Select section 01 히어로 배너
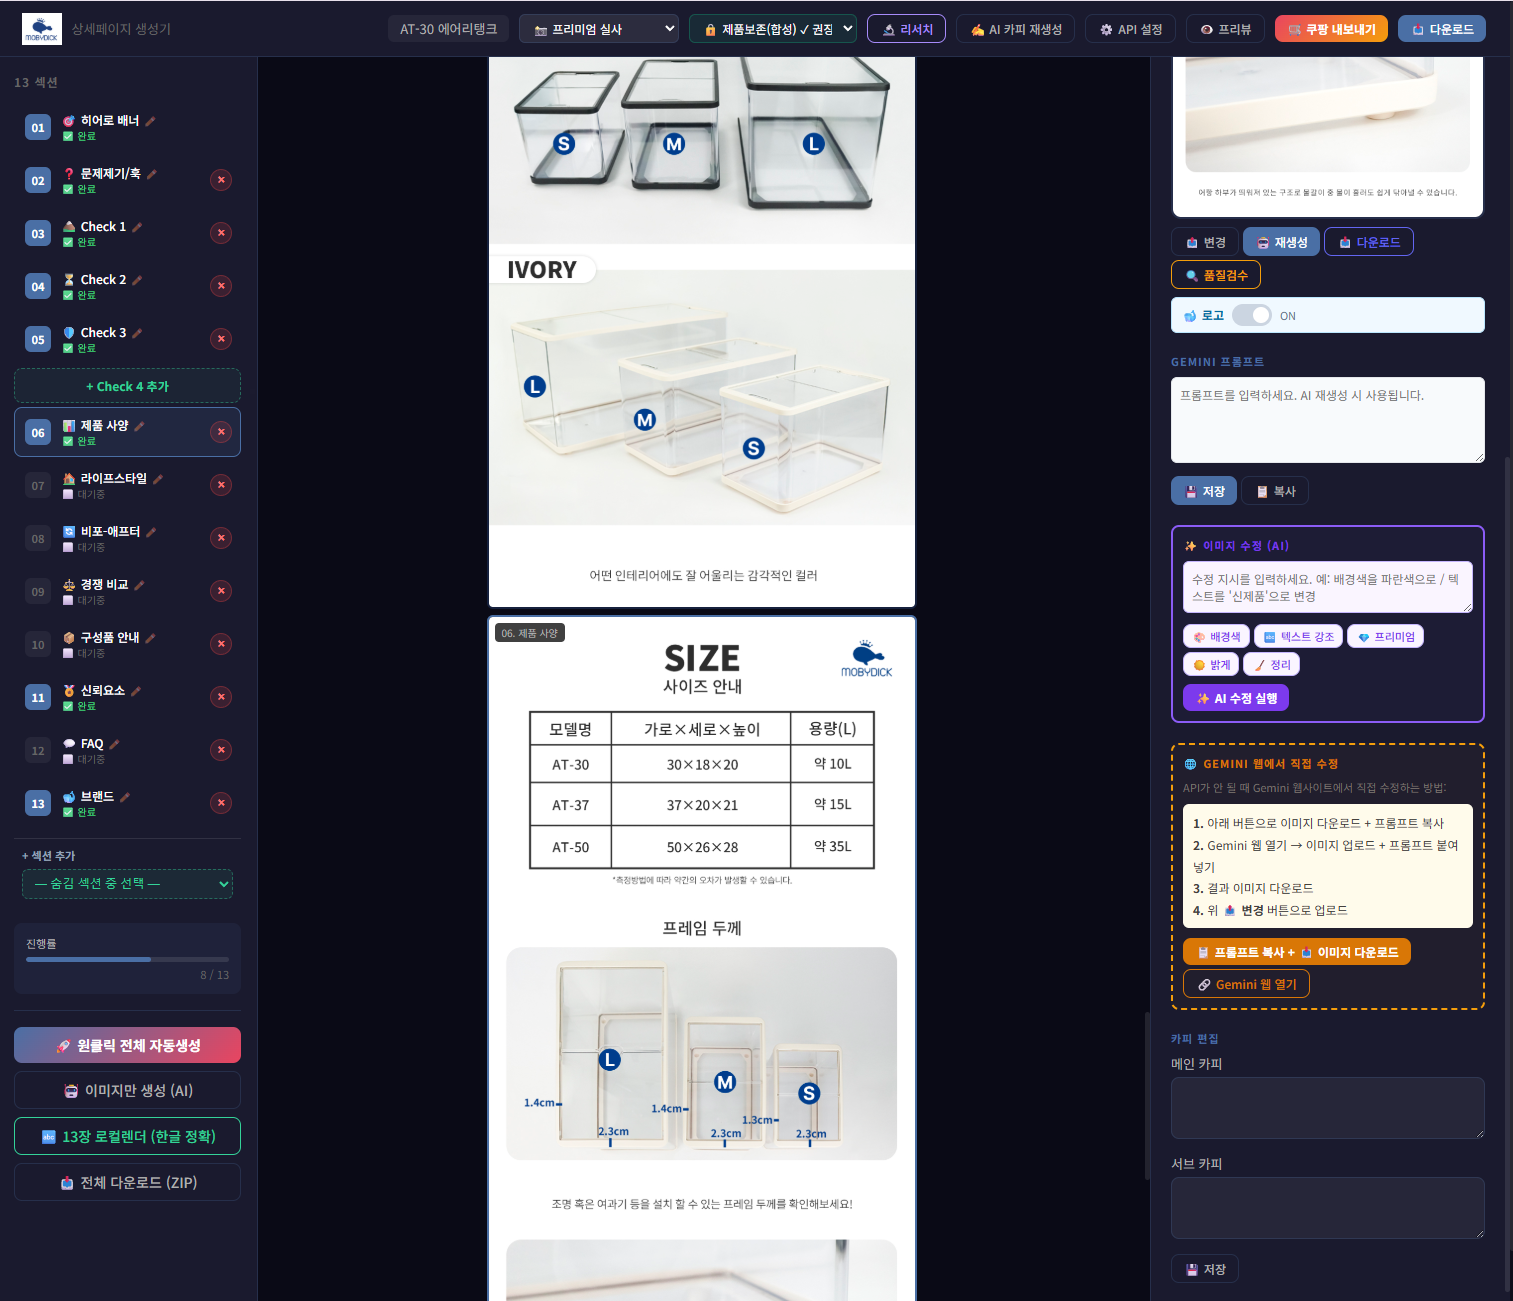The width and height of the screenshot is (1513, 1301). tap(127, 127)
